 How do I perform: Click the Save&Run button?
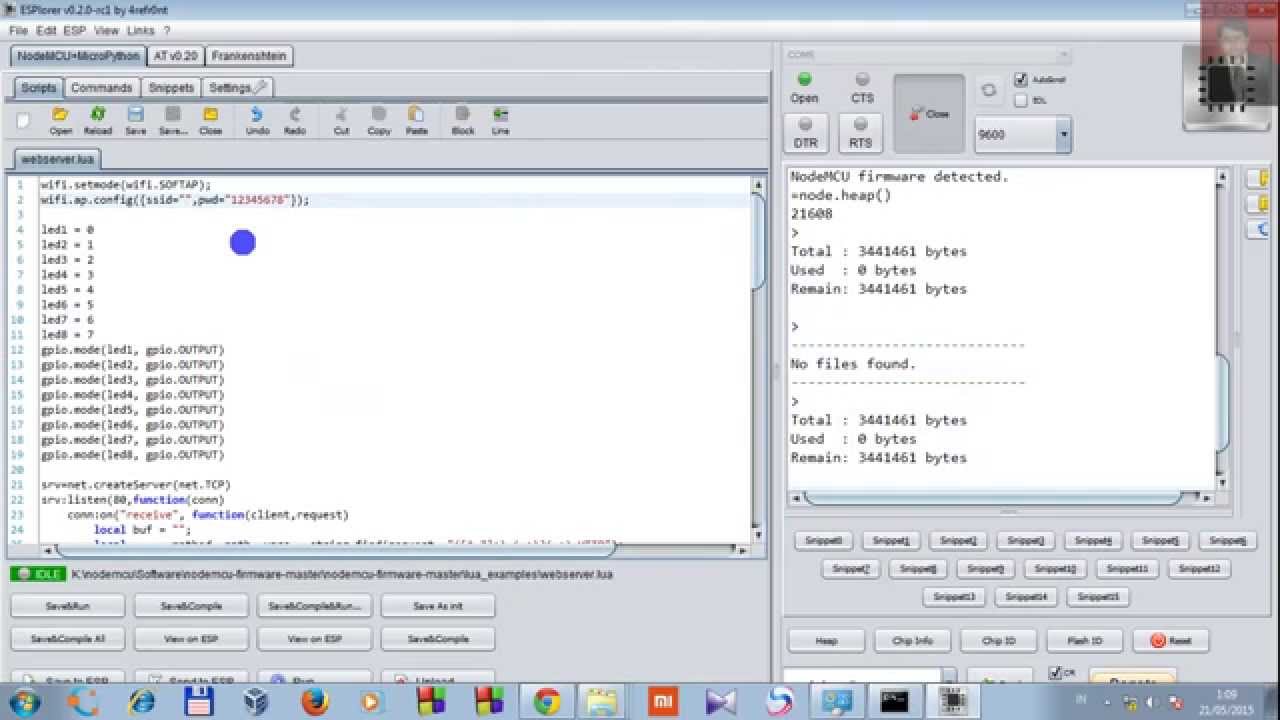(68, 606)
